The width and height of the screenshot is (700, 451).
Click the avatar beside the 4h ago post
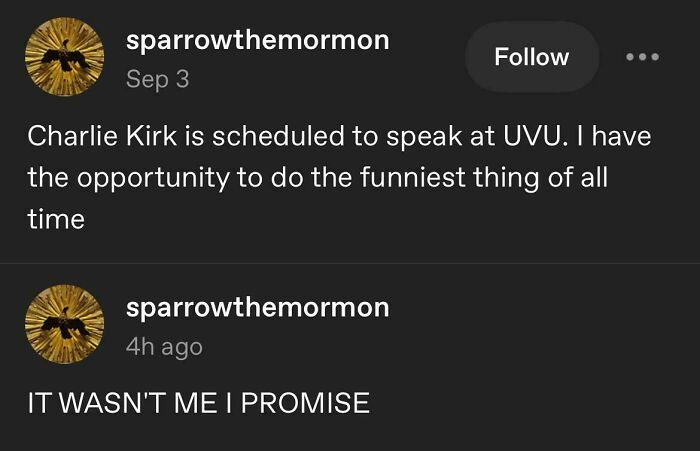coord(64,323)
